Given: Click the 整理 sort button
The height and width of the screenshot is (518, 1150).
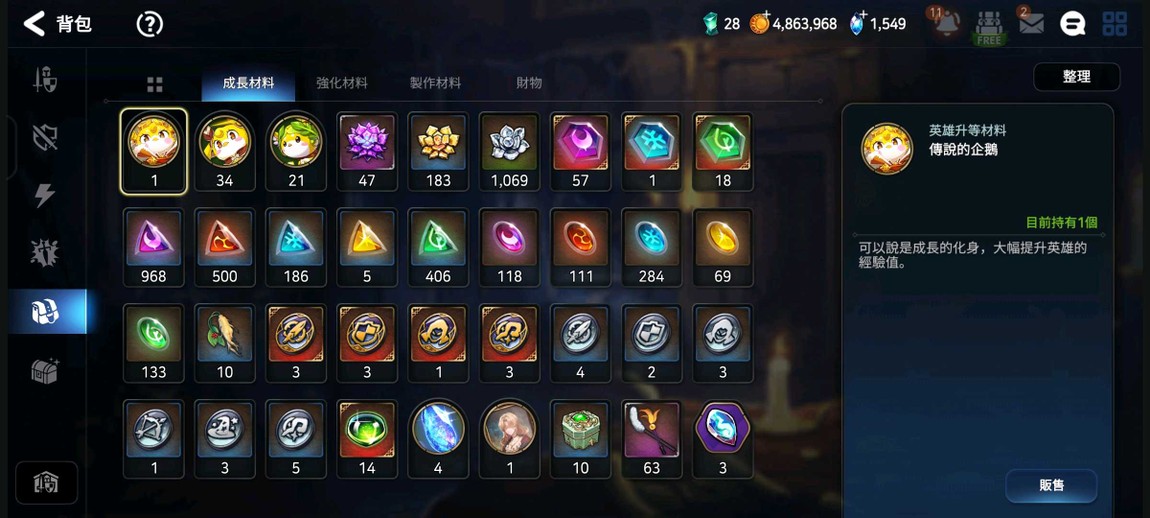Looking at the screenshot, I should coord(1077,77).
